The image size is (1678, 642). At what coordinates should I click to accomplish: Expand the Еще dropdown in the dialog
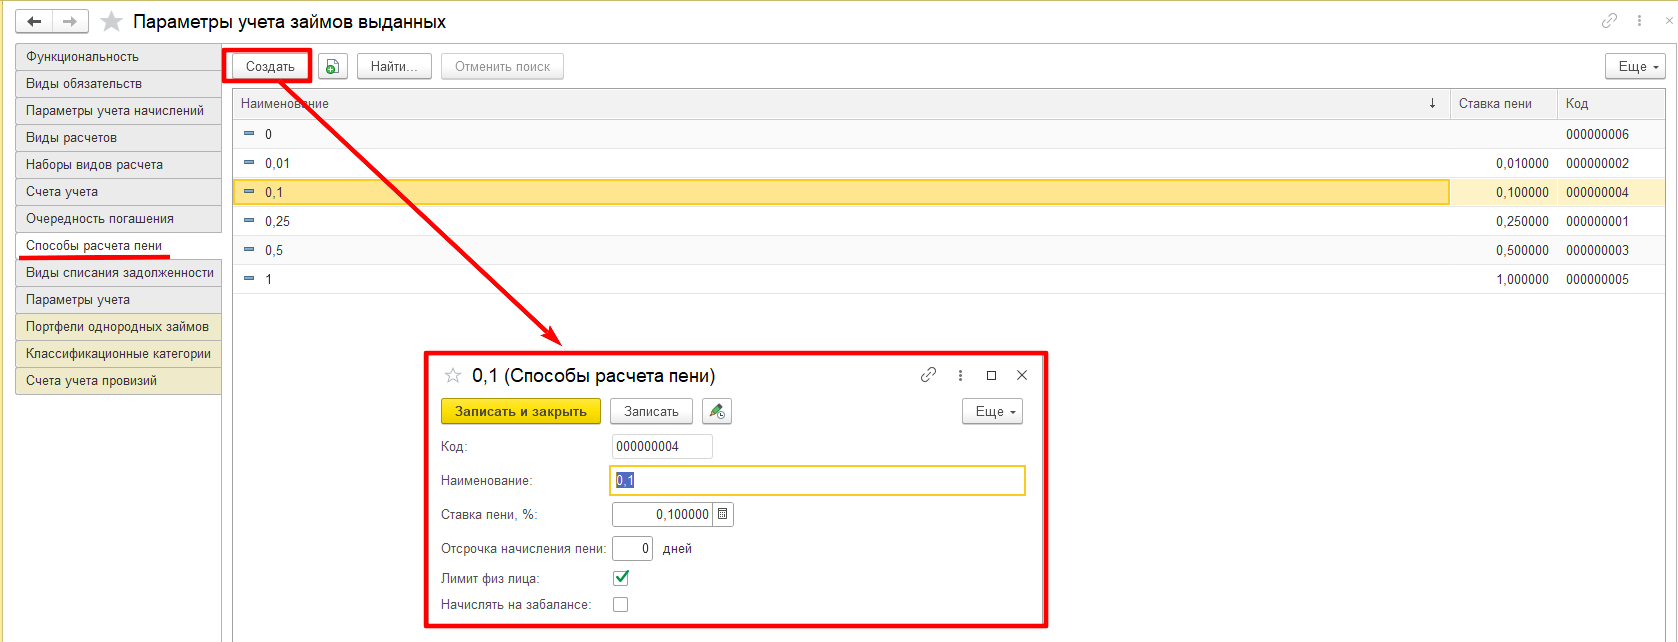pyautogui.click(x=992, y=411)
